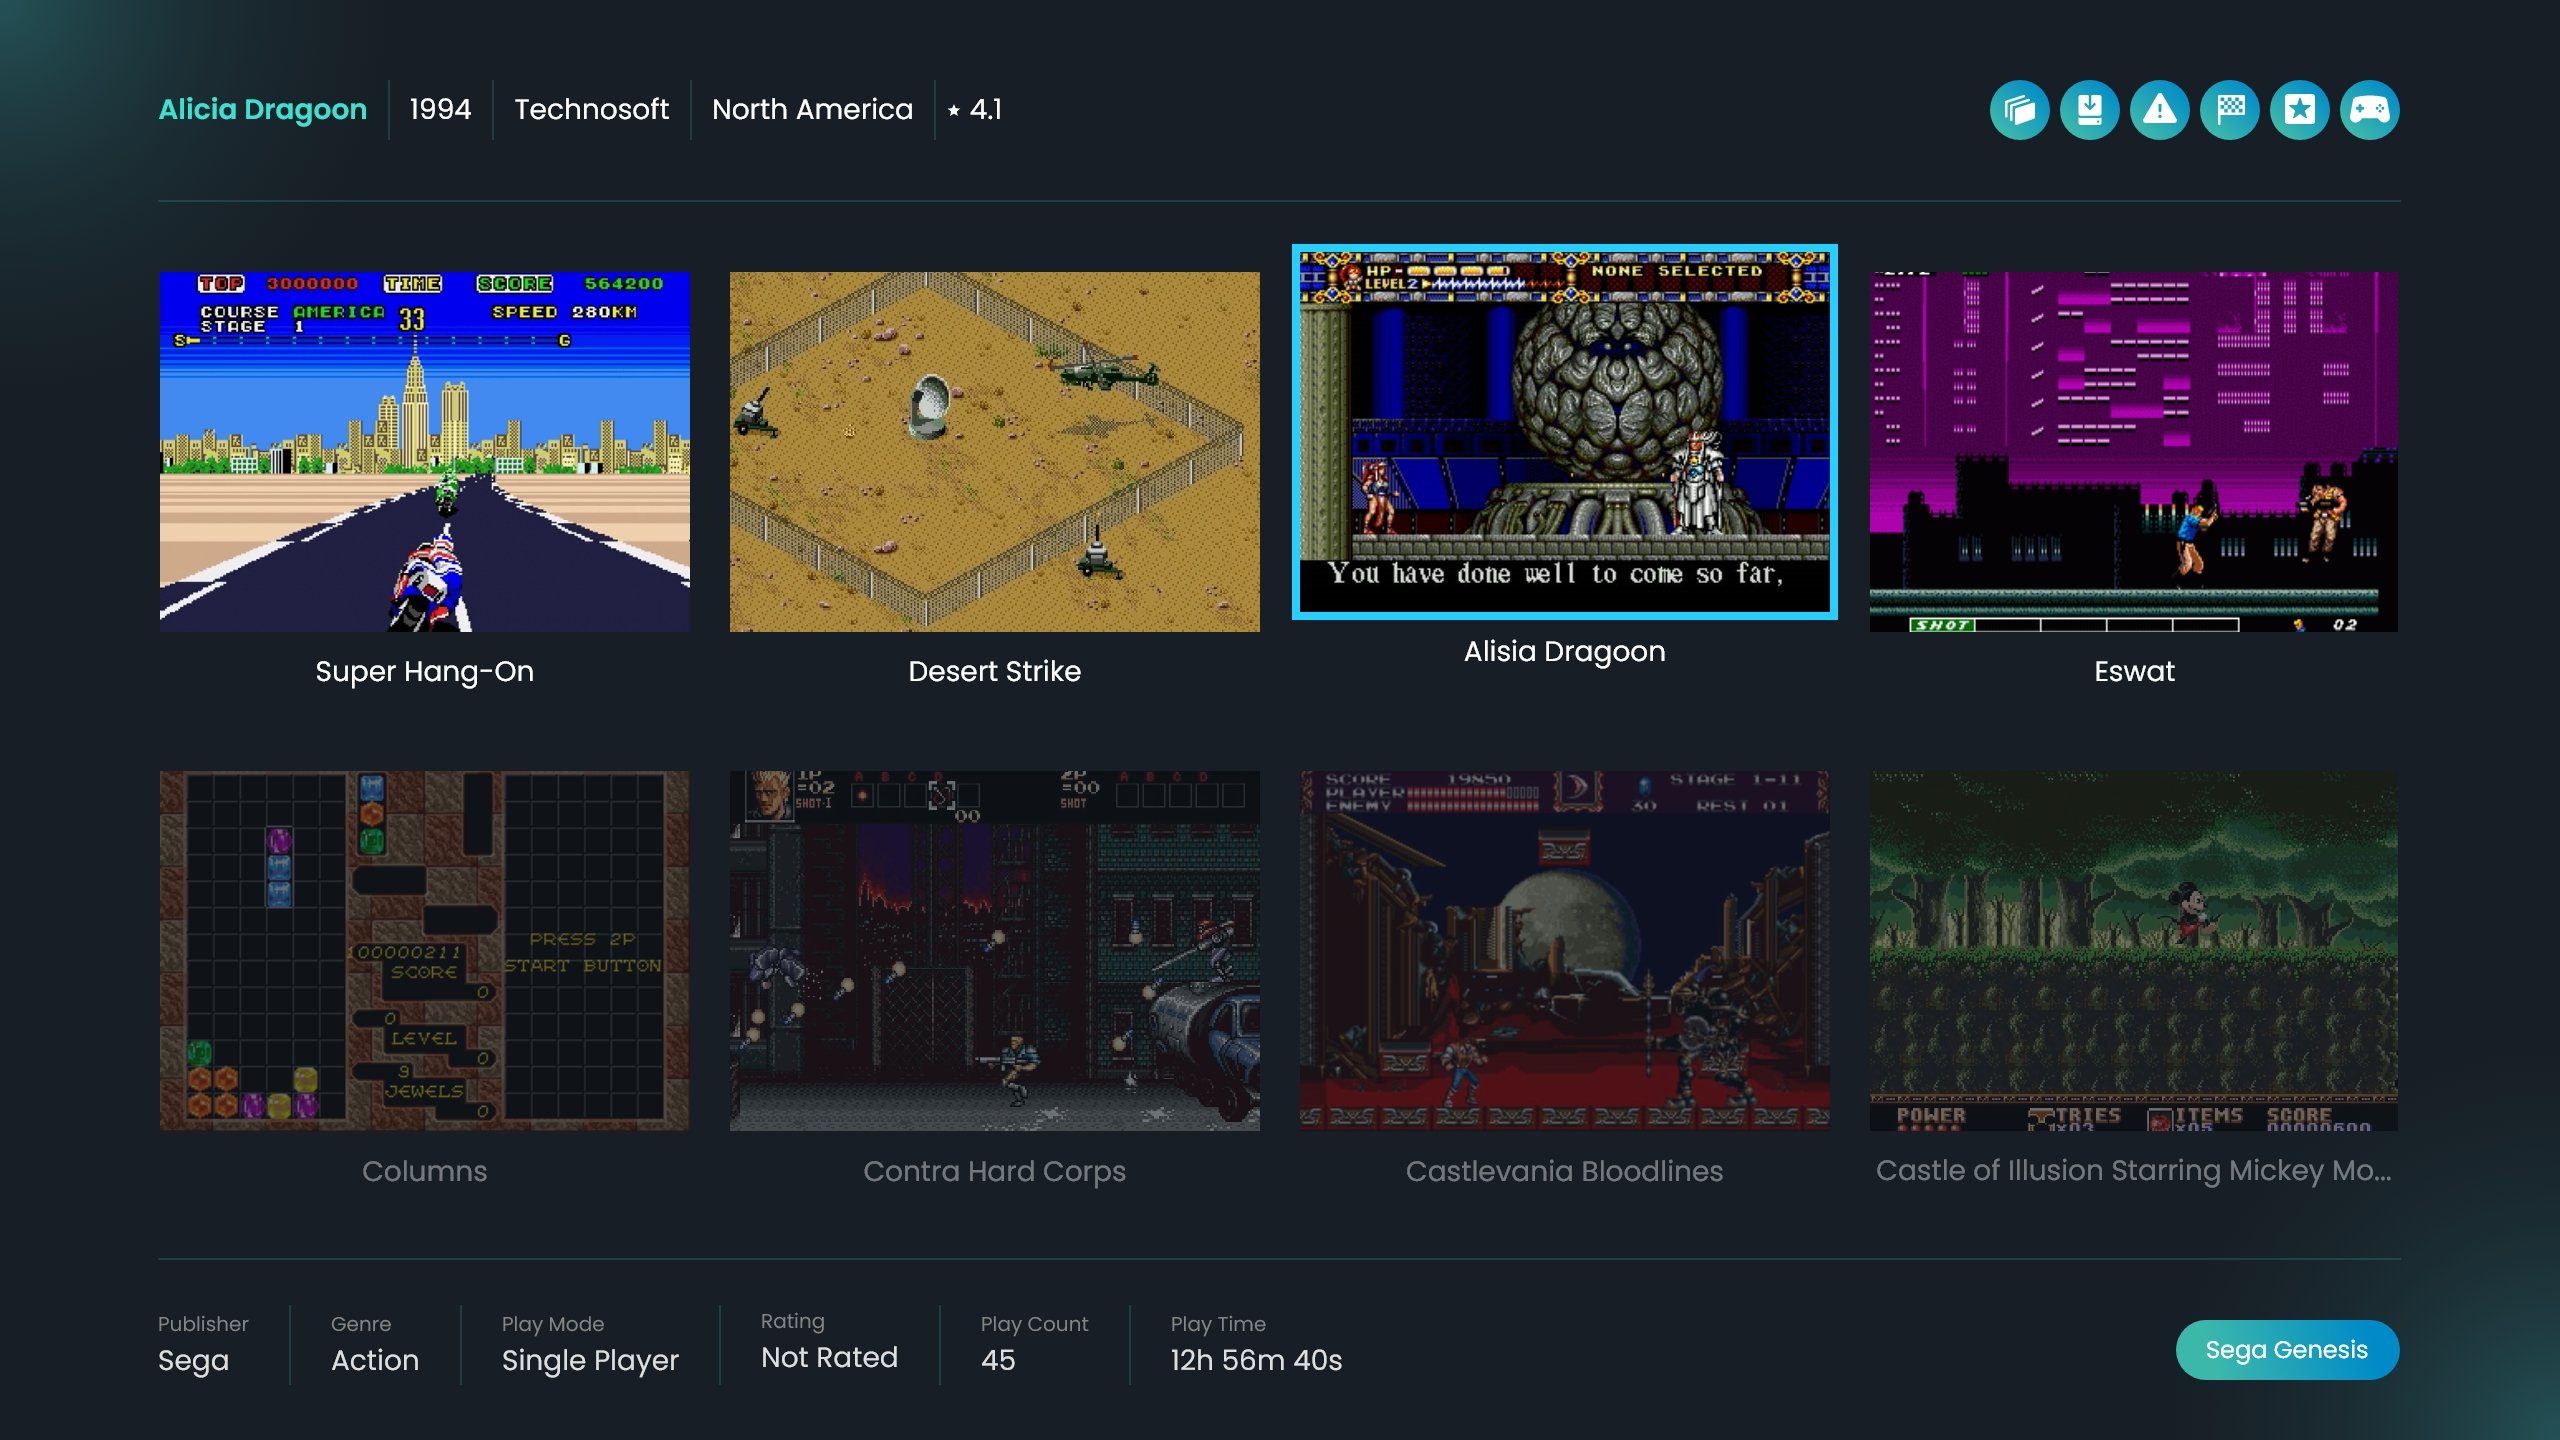Select the Desert Strike screenshot
Image resolution: width=2560 pixels, height=1440 pixels.
(994, 451)
